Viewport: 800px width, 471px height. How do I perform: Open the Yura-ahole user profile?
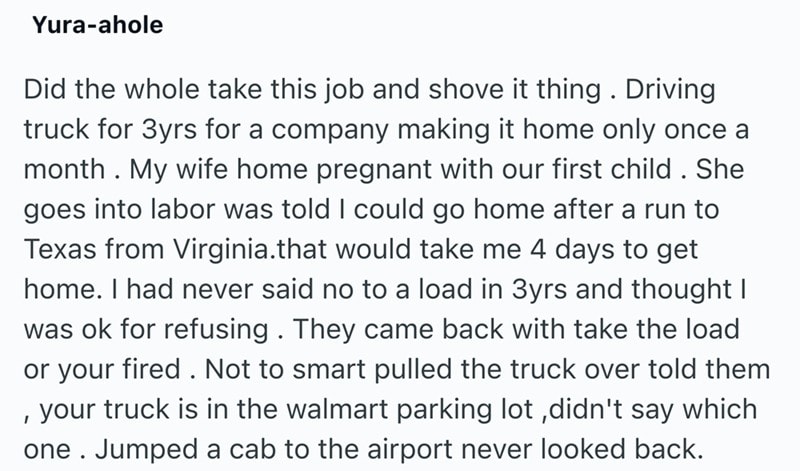tap(97, 28)
